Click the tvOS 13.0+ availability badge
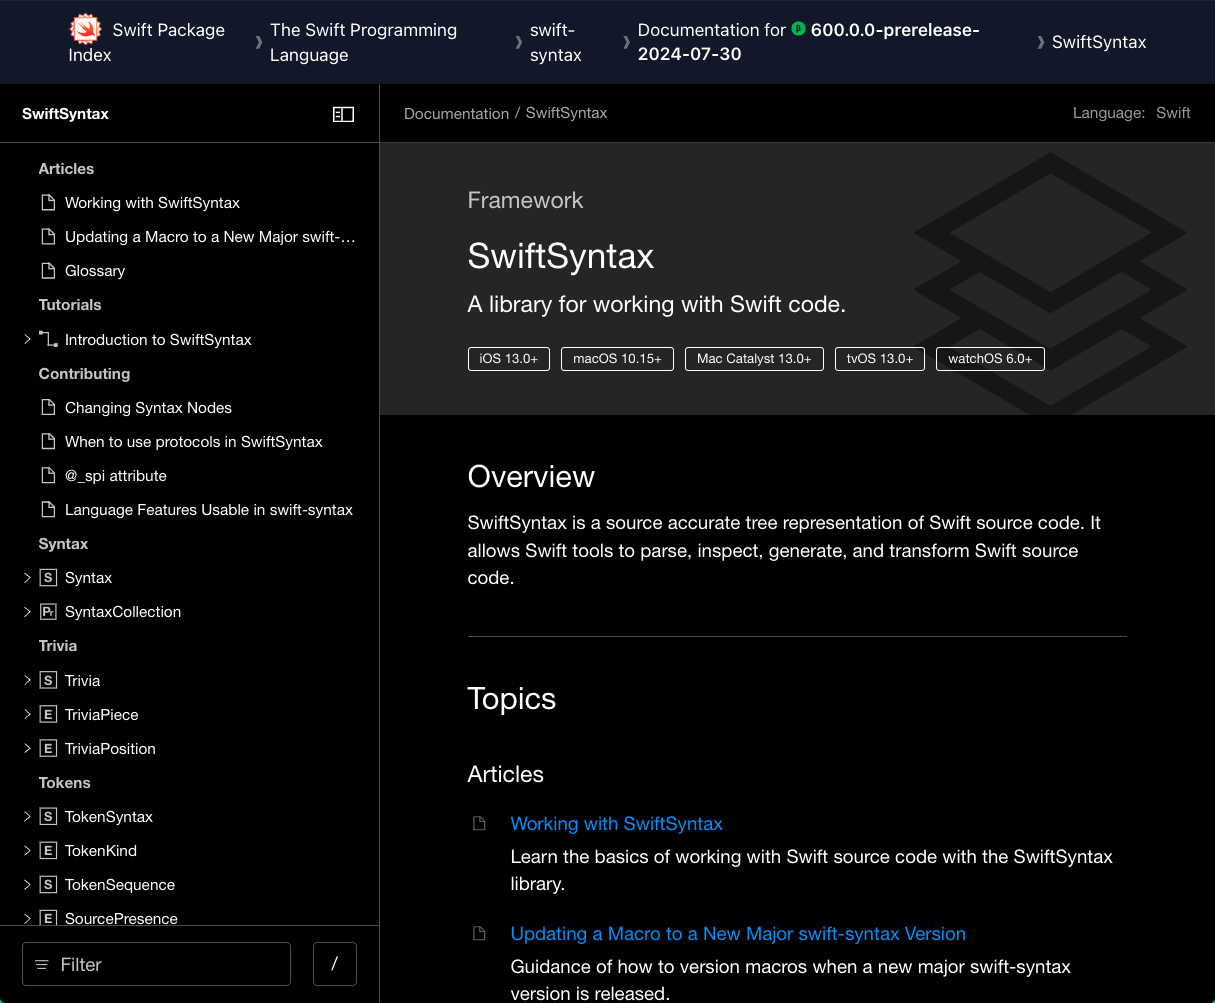The image size is (1215, 1003). click(880, 359)
